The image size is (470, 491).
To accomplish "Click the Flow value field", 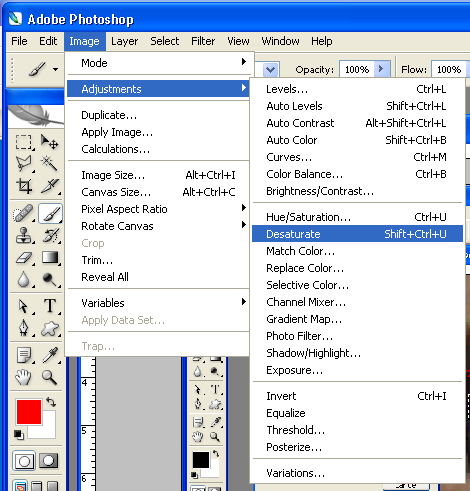I will click(x=449, y=69).
